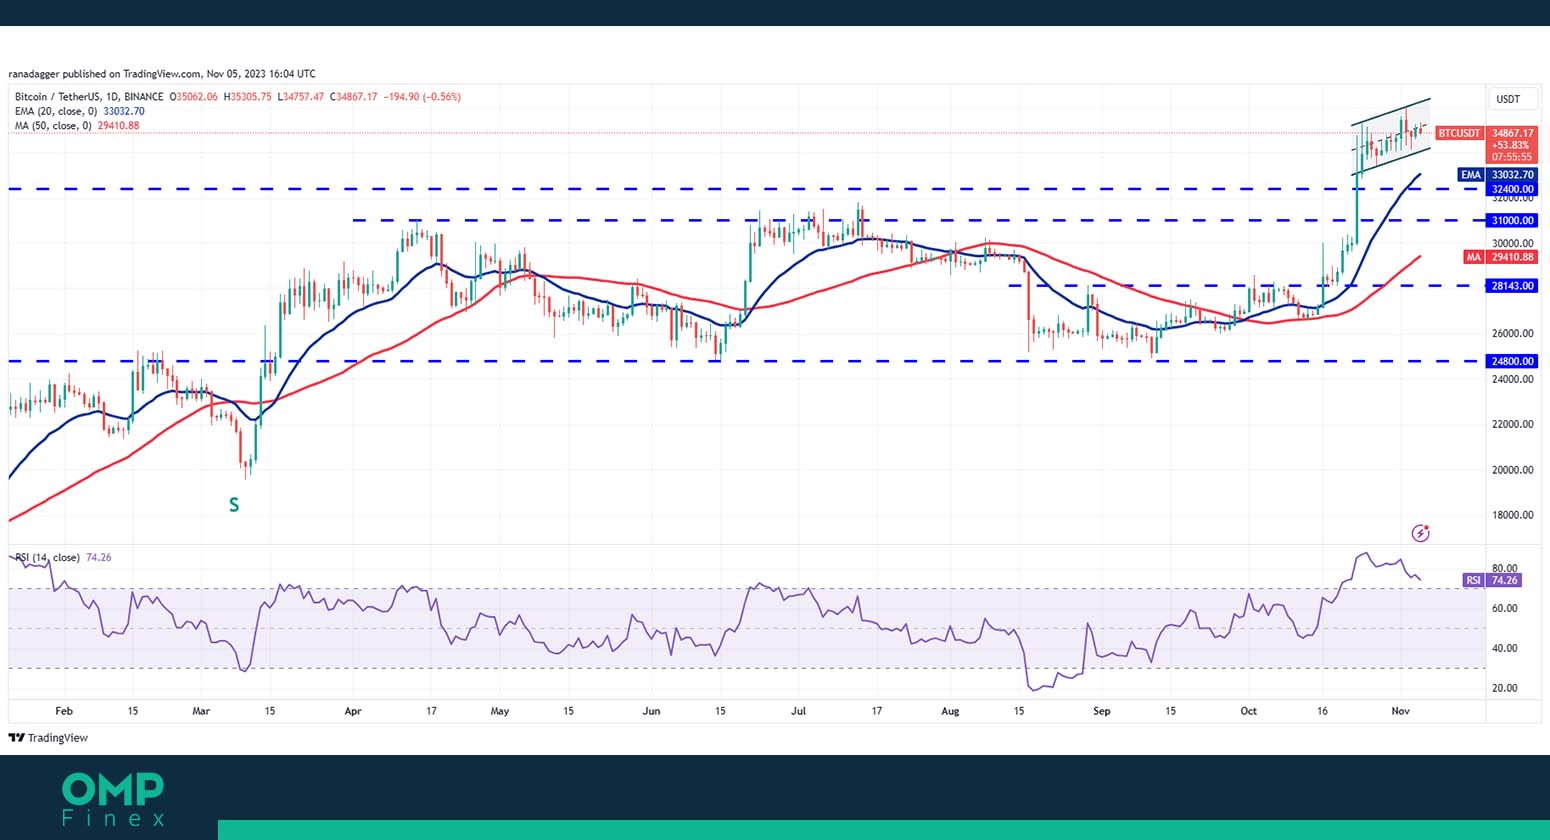
Task: Click the 20.00 RSI axis tick
Action: [x=1505, y=688]
